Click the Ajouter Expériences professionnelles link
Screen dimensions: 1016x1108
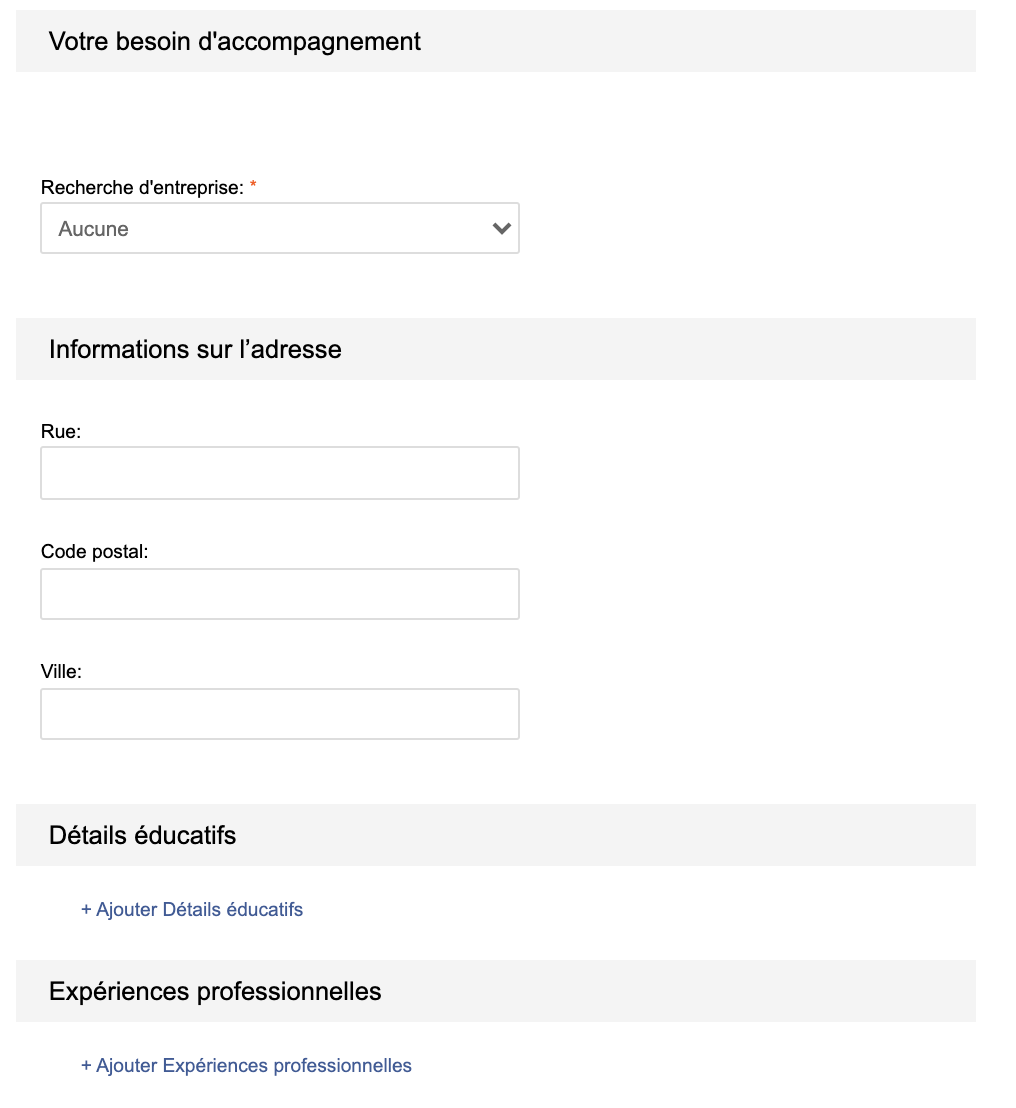pyautogui.click(x=253, y=1066)
